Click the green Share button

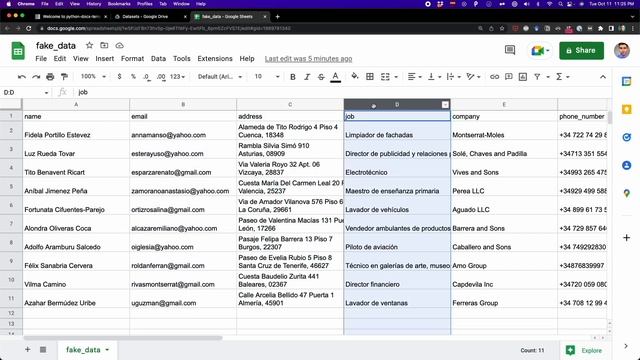pyautogui.click(x=581, y=51)
